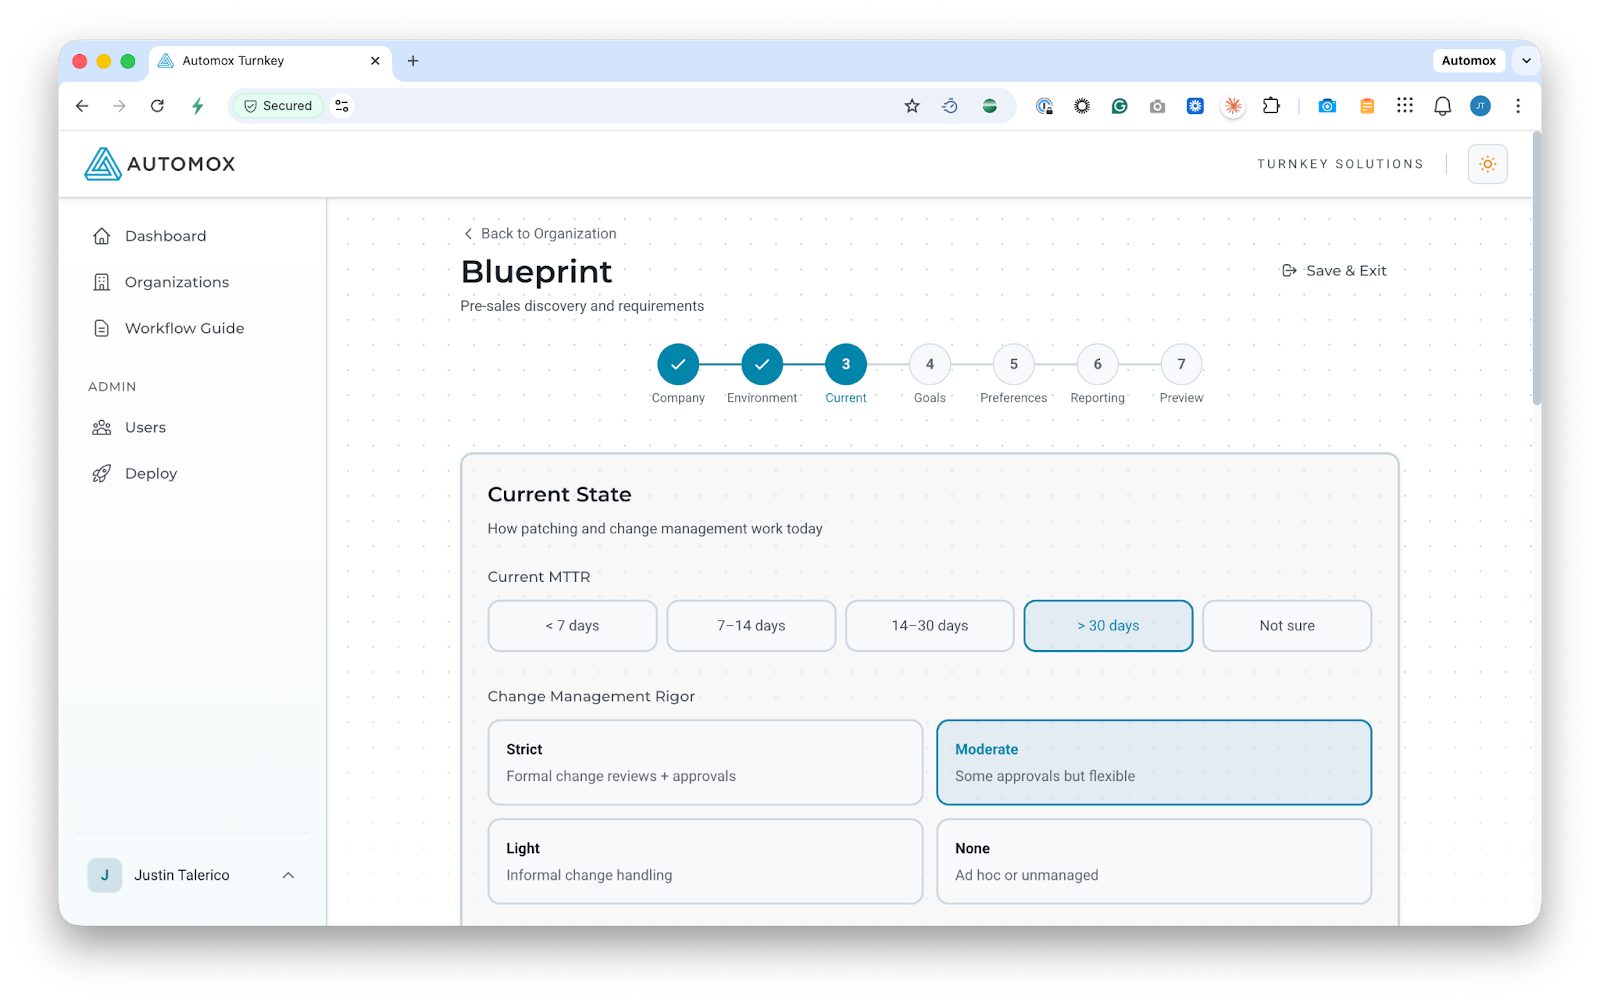Choose Light change management rigor
The width and height of the screenshot is (1600, 1003).
[705, 861]
